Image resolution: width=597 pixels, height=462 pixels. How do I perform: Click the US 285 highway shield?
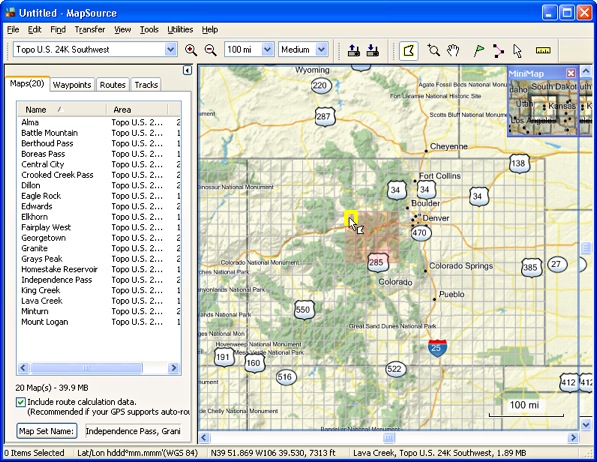pos(377,262)
